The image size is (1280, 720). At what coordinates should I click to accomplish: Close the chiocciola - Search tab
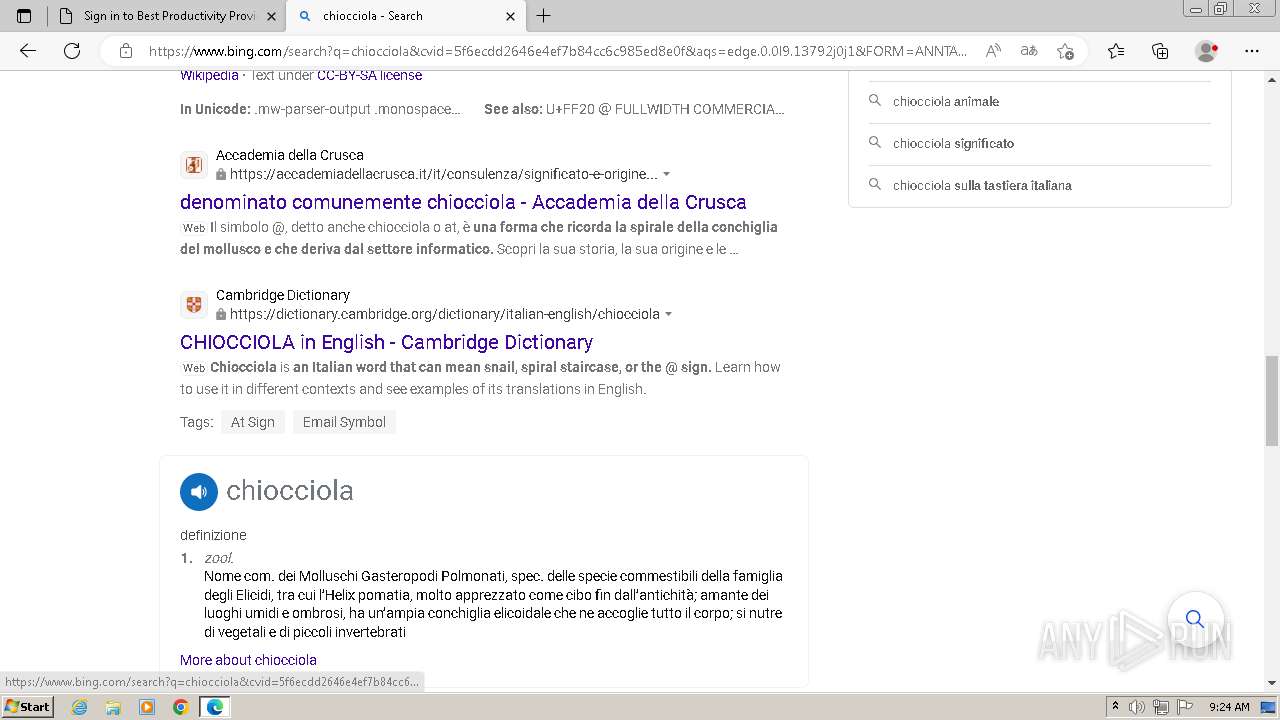[510, 16]
